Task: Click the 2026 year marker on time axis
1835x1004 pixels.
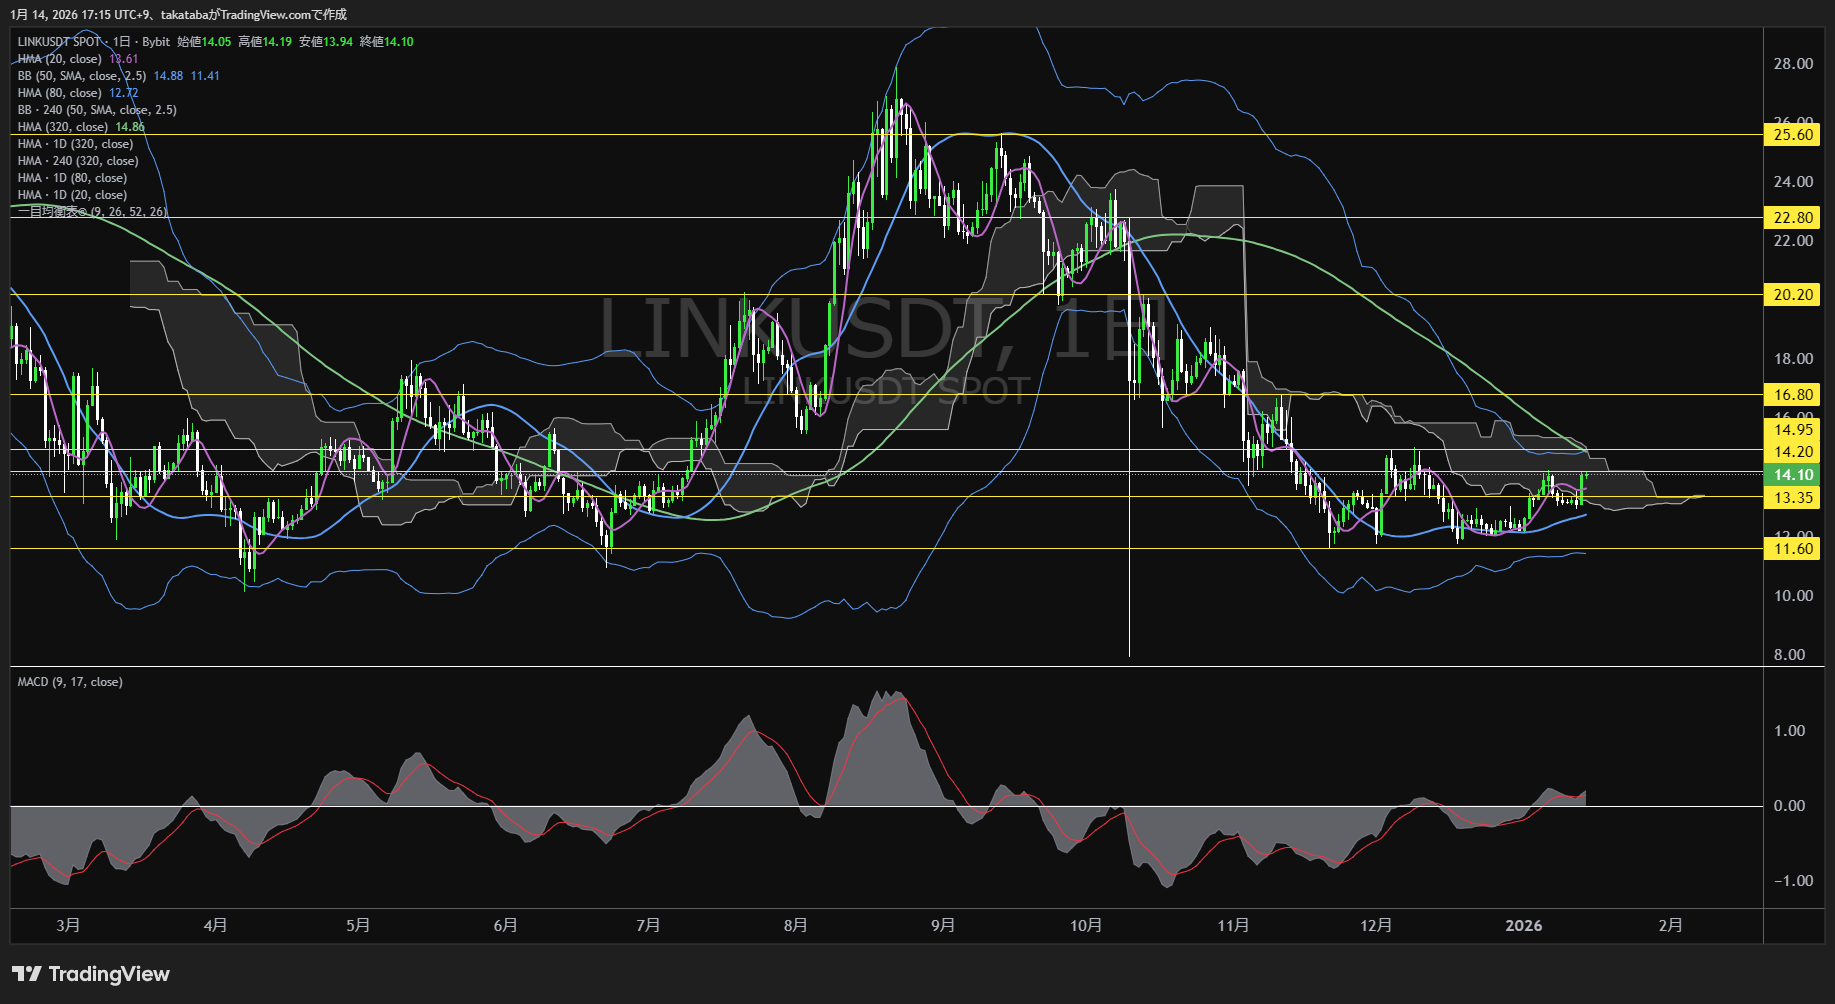Action: point(1523,926)
